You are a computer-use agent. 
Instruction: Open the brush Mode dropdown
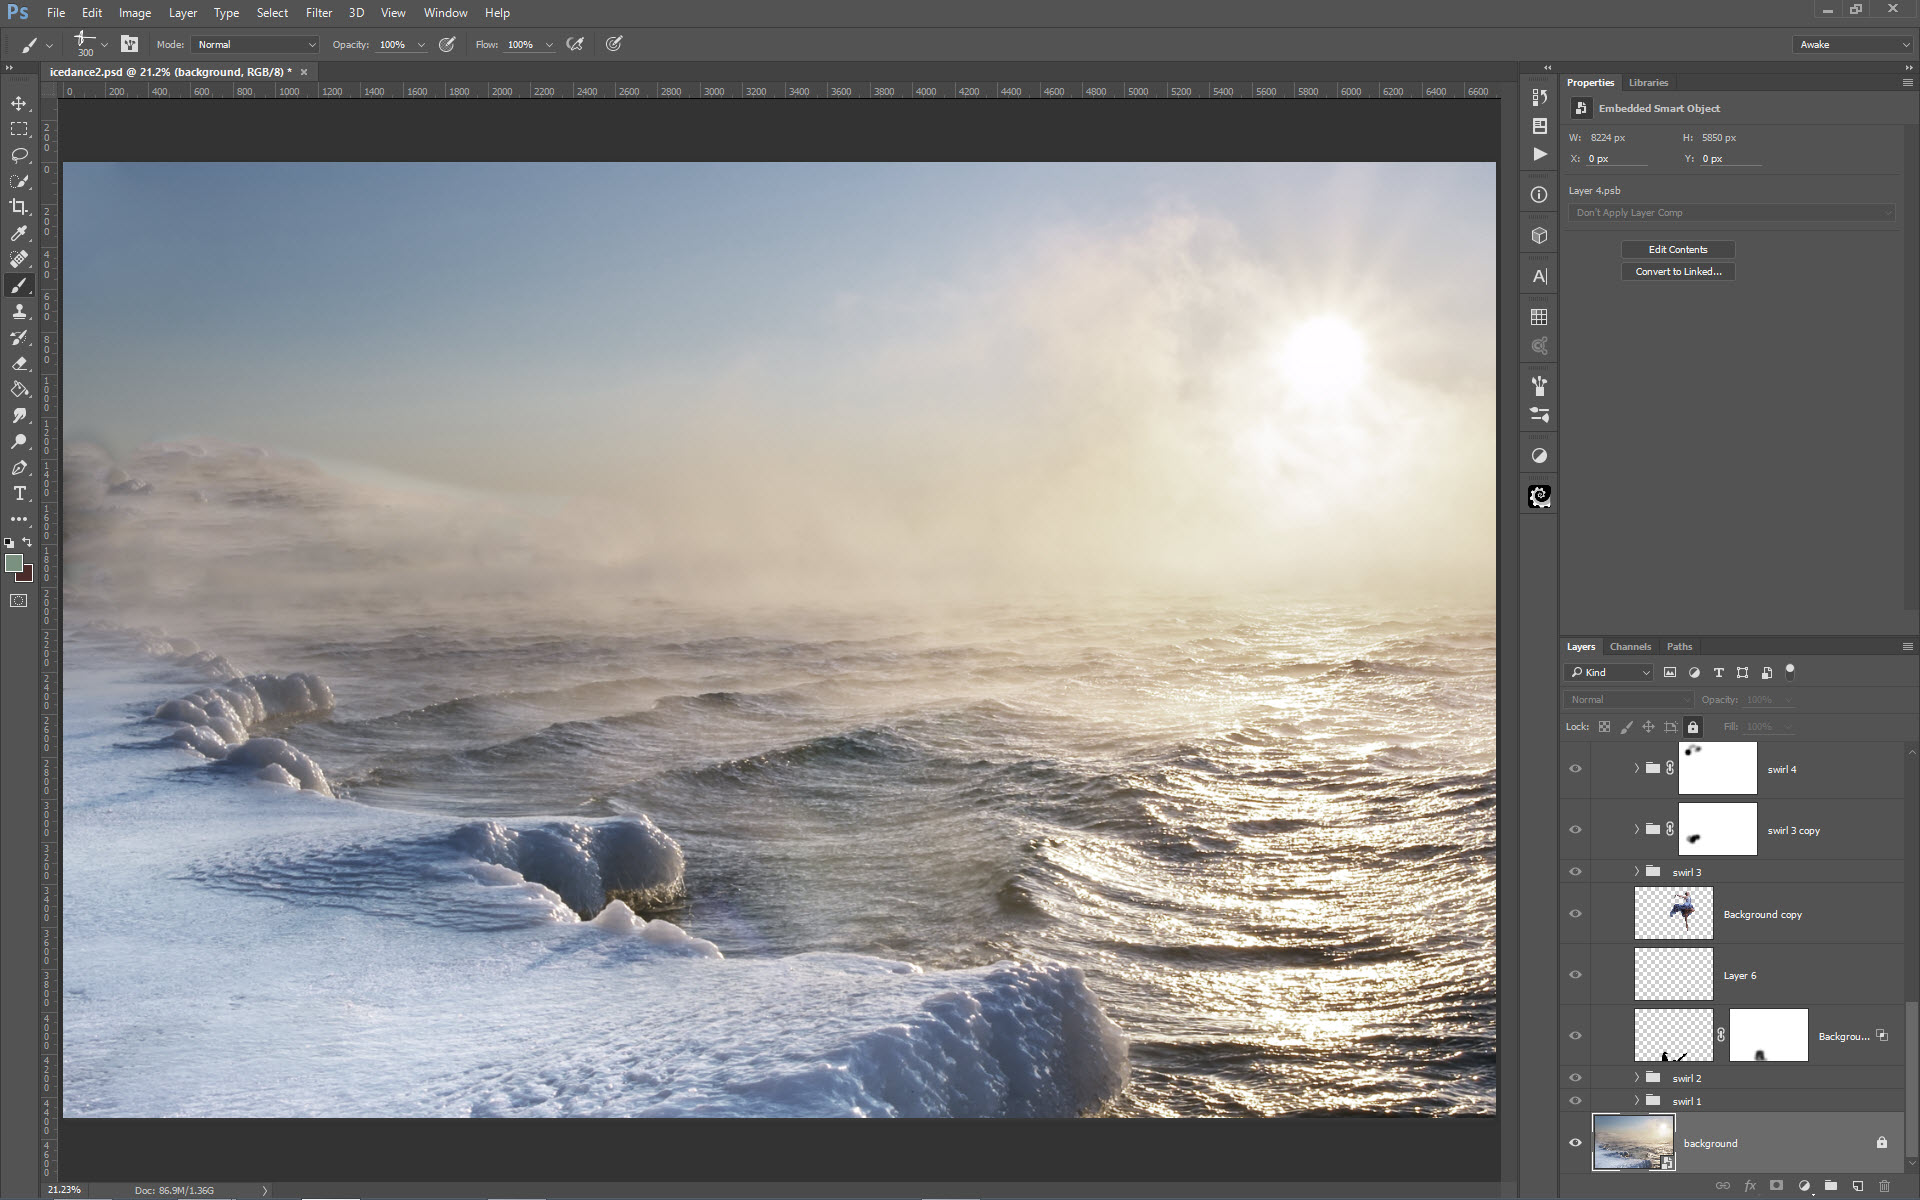[x=256, y=45]
